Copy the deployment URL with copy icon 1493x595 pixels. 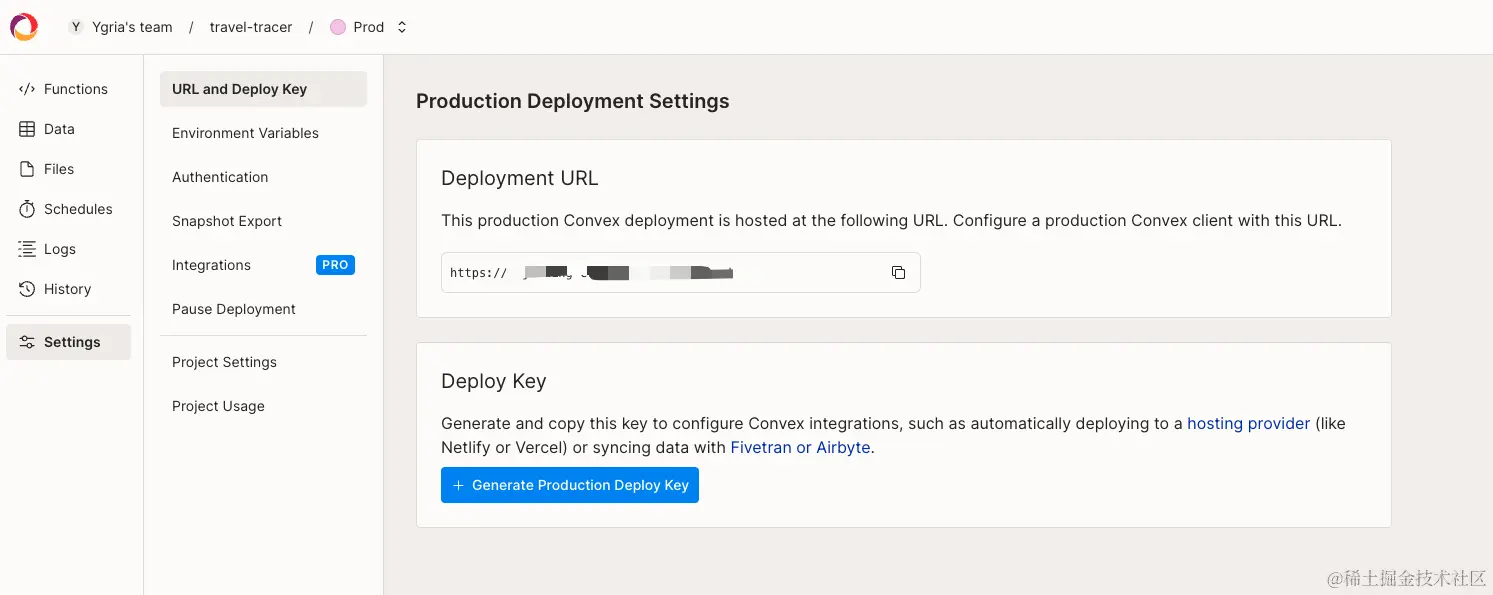[x=898, y=272]
